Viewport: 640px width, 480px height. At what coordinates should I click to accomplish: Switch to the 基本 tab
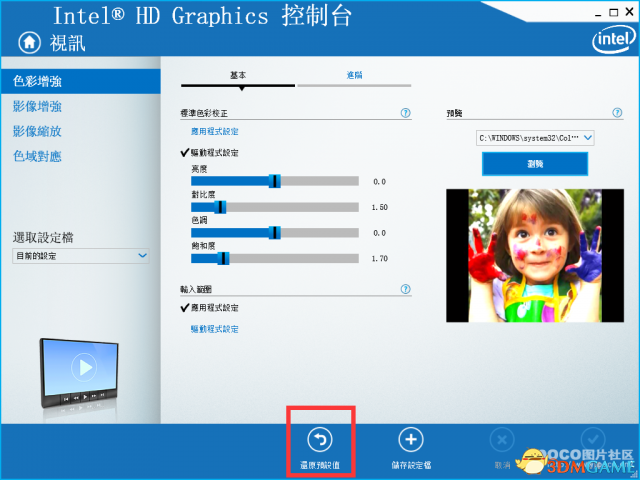[238, 76]
